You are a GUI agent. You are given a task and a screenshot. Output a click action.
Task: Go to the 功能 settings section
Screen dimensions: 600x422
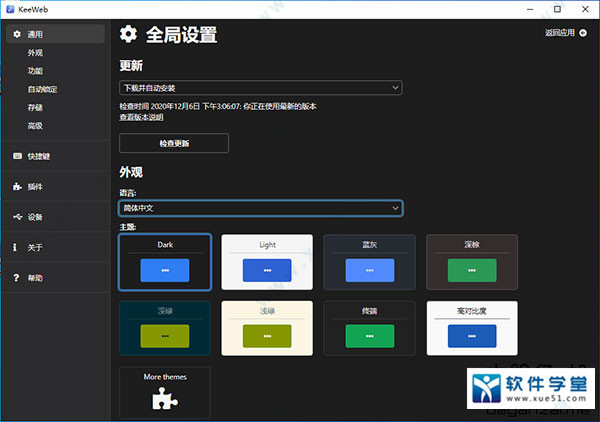tap(35, 71)
